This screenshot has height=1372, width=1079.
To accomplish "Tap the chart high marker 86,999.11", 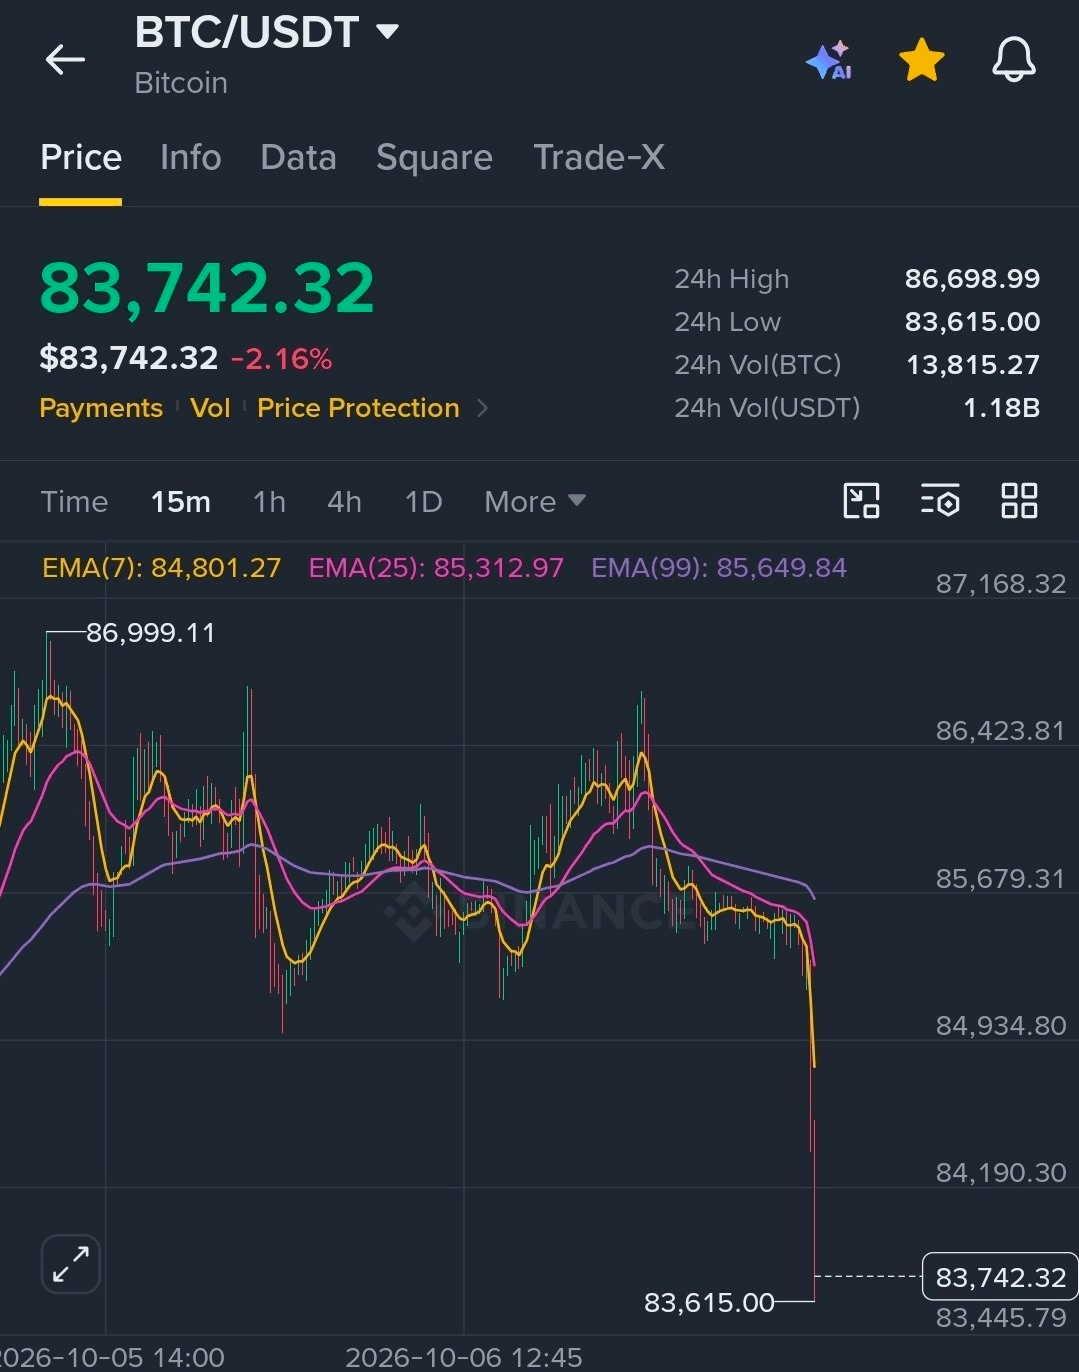I will coord(150,633).
